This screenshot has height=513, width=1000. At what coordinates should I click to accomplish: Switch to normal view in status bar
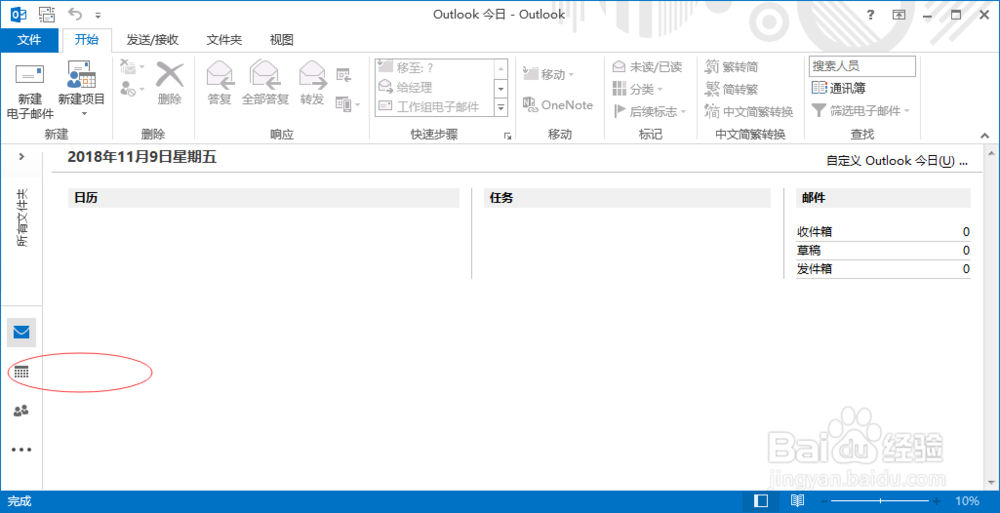pos(761,501)
